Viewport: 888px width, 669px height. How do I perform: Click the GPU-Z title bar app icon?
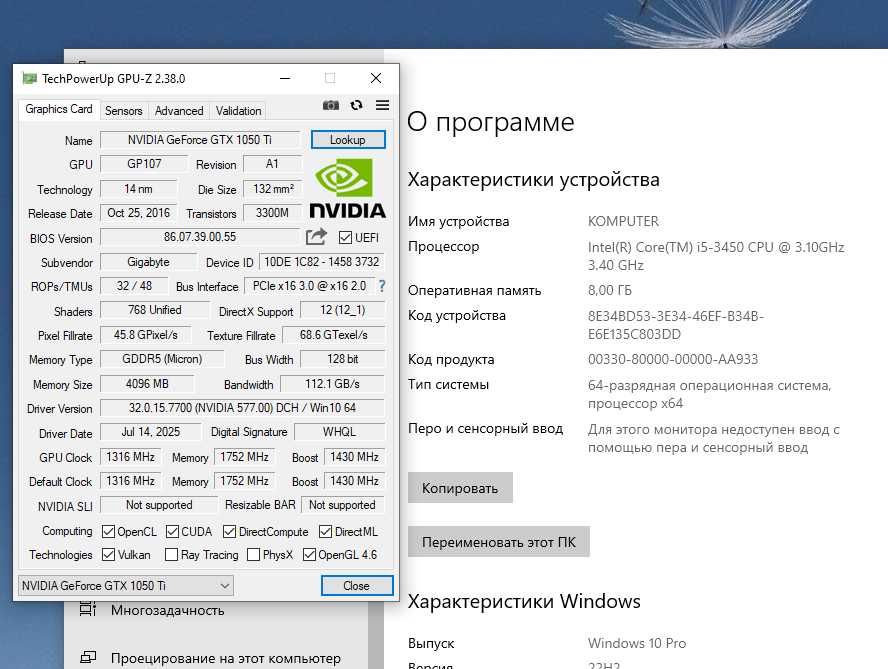29,78
